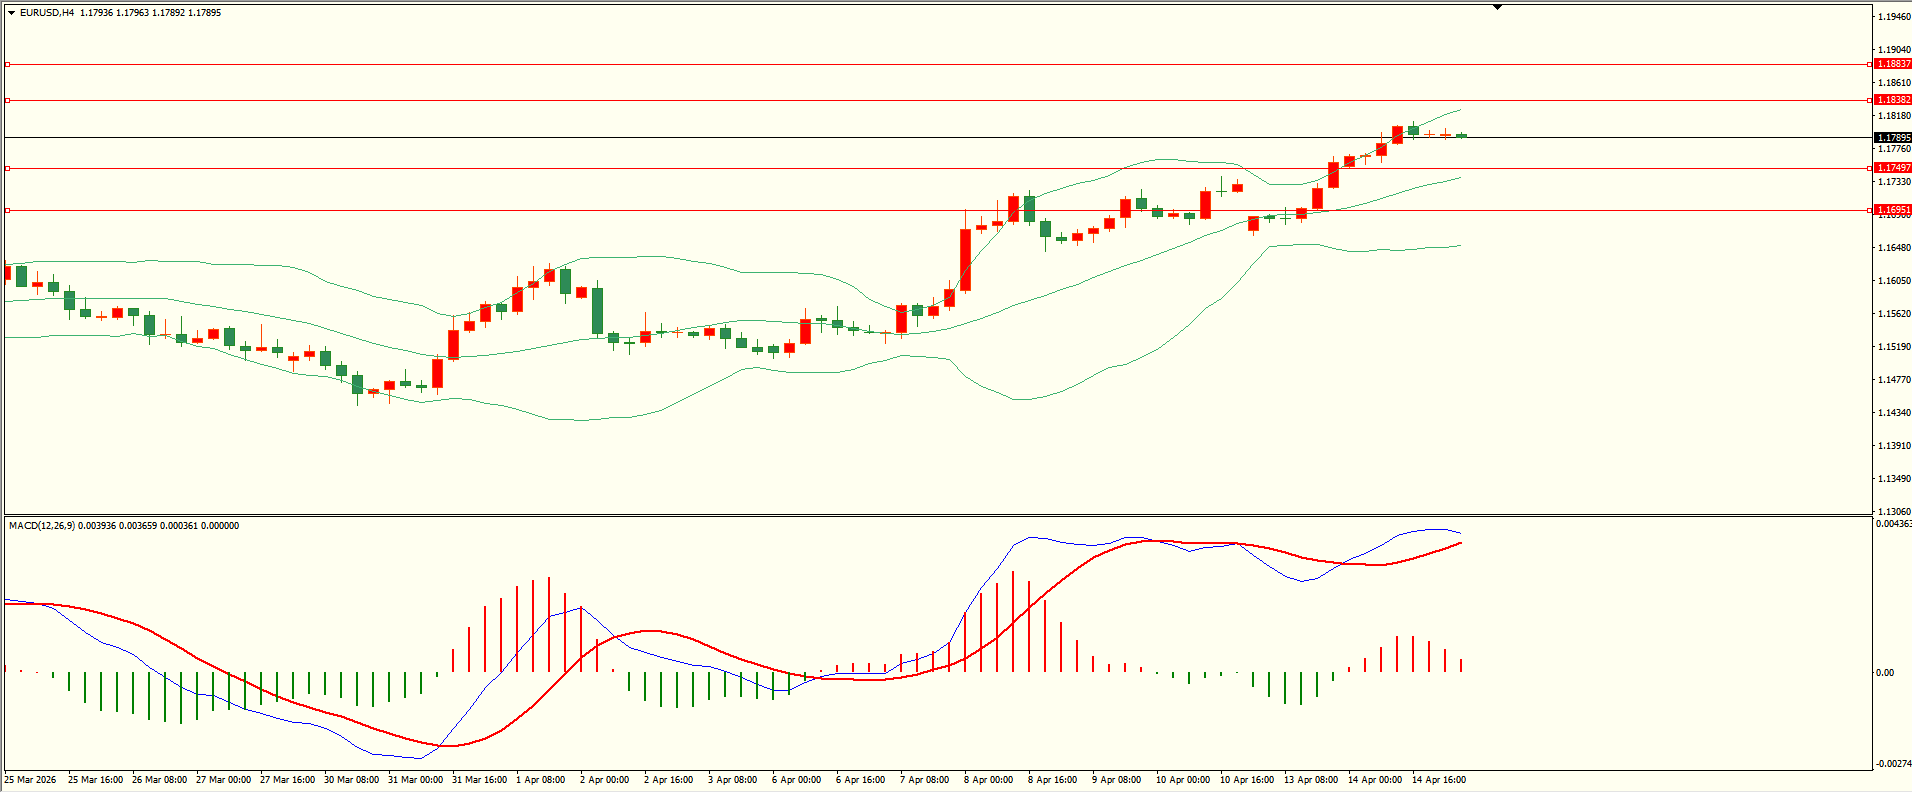
Task: Click the right handle of 1.18837 line
Action: [x=1869, y=64]
